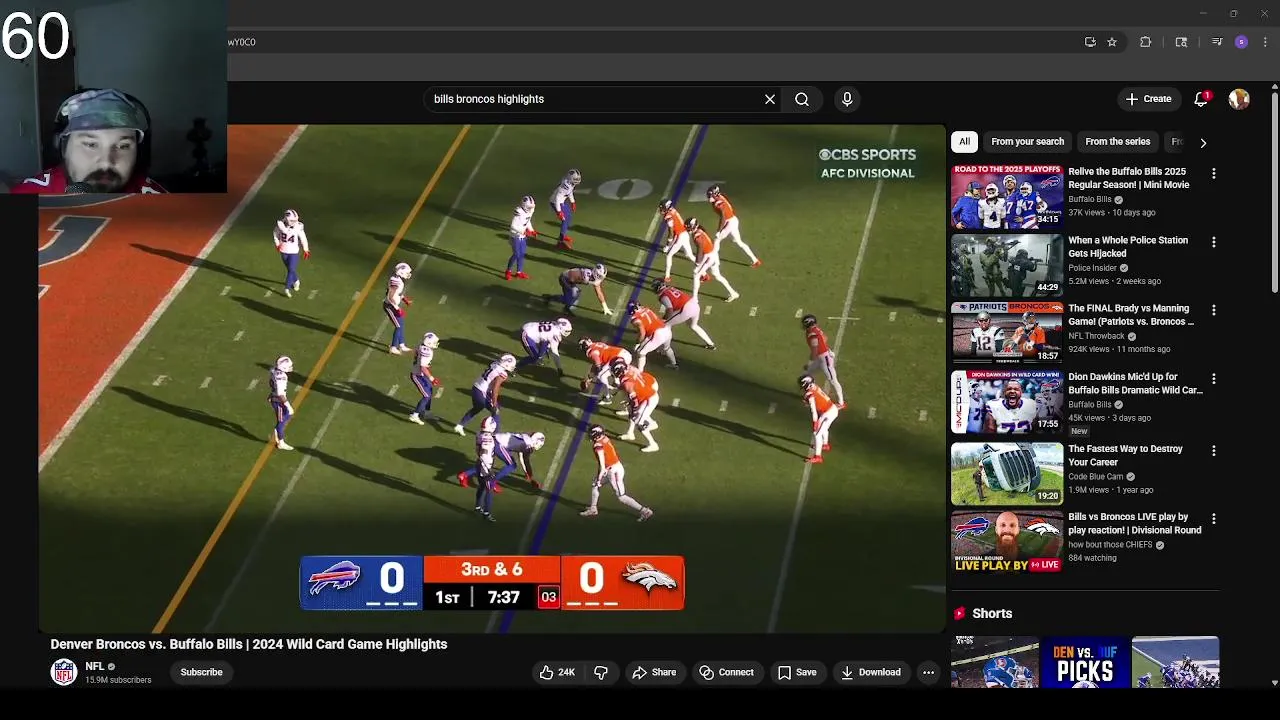Open options for Fastest Way to Destroy Career video
Screen dimensions: 1280x720
tap(1214, 451)
